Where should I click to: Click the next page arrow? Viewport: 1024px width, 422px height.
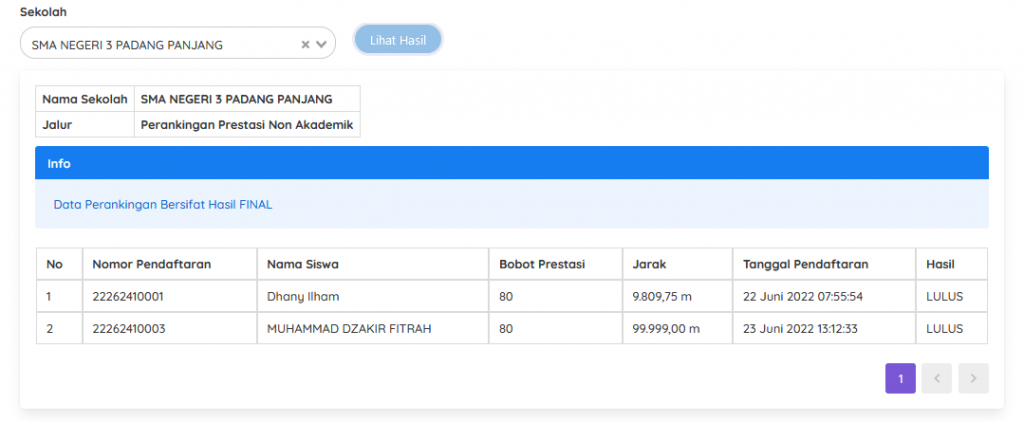click(973, 378)
